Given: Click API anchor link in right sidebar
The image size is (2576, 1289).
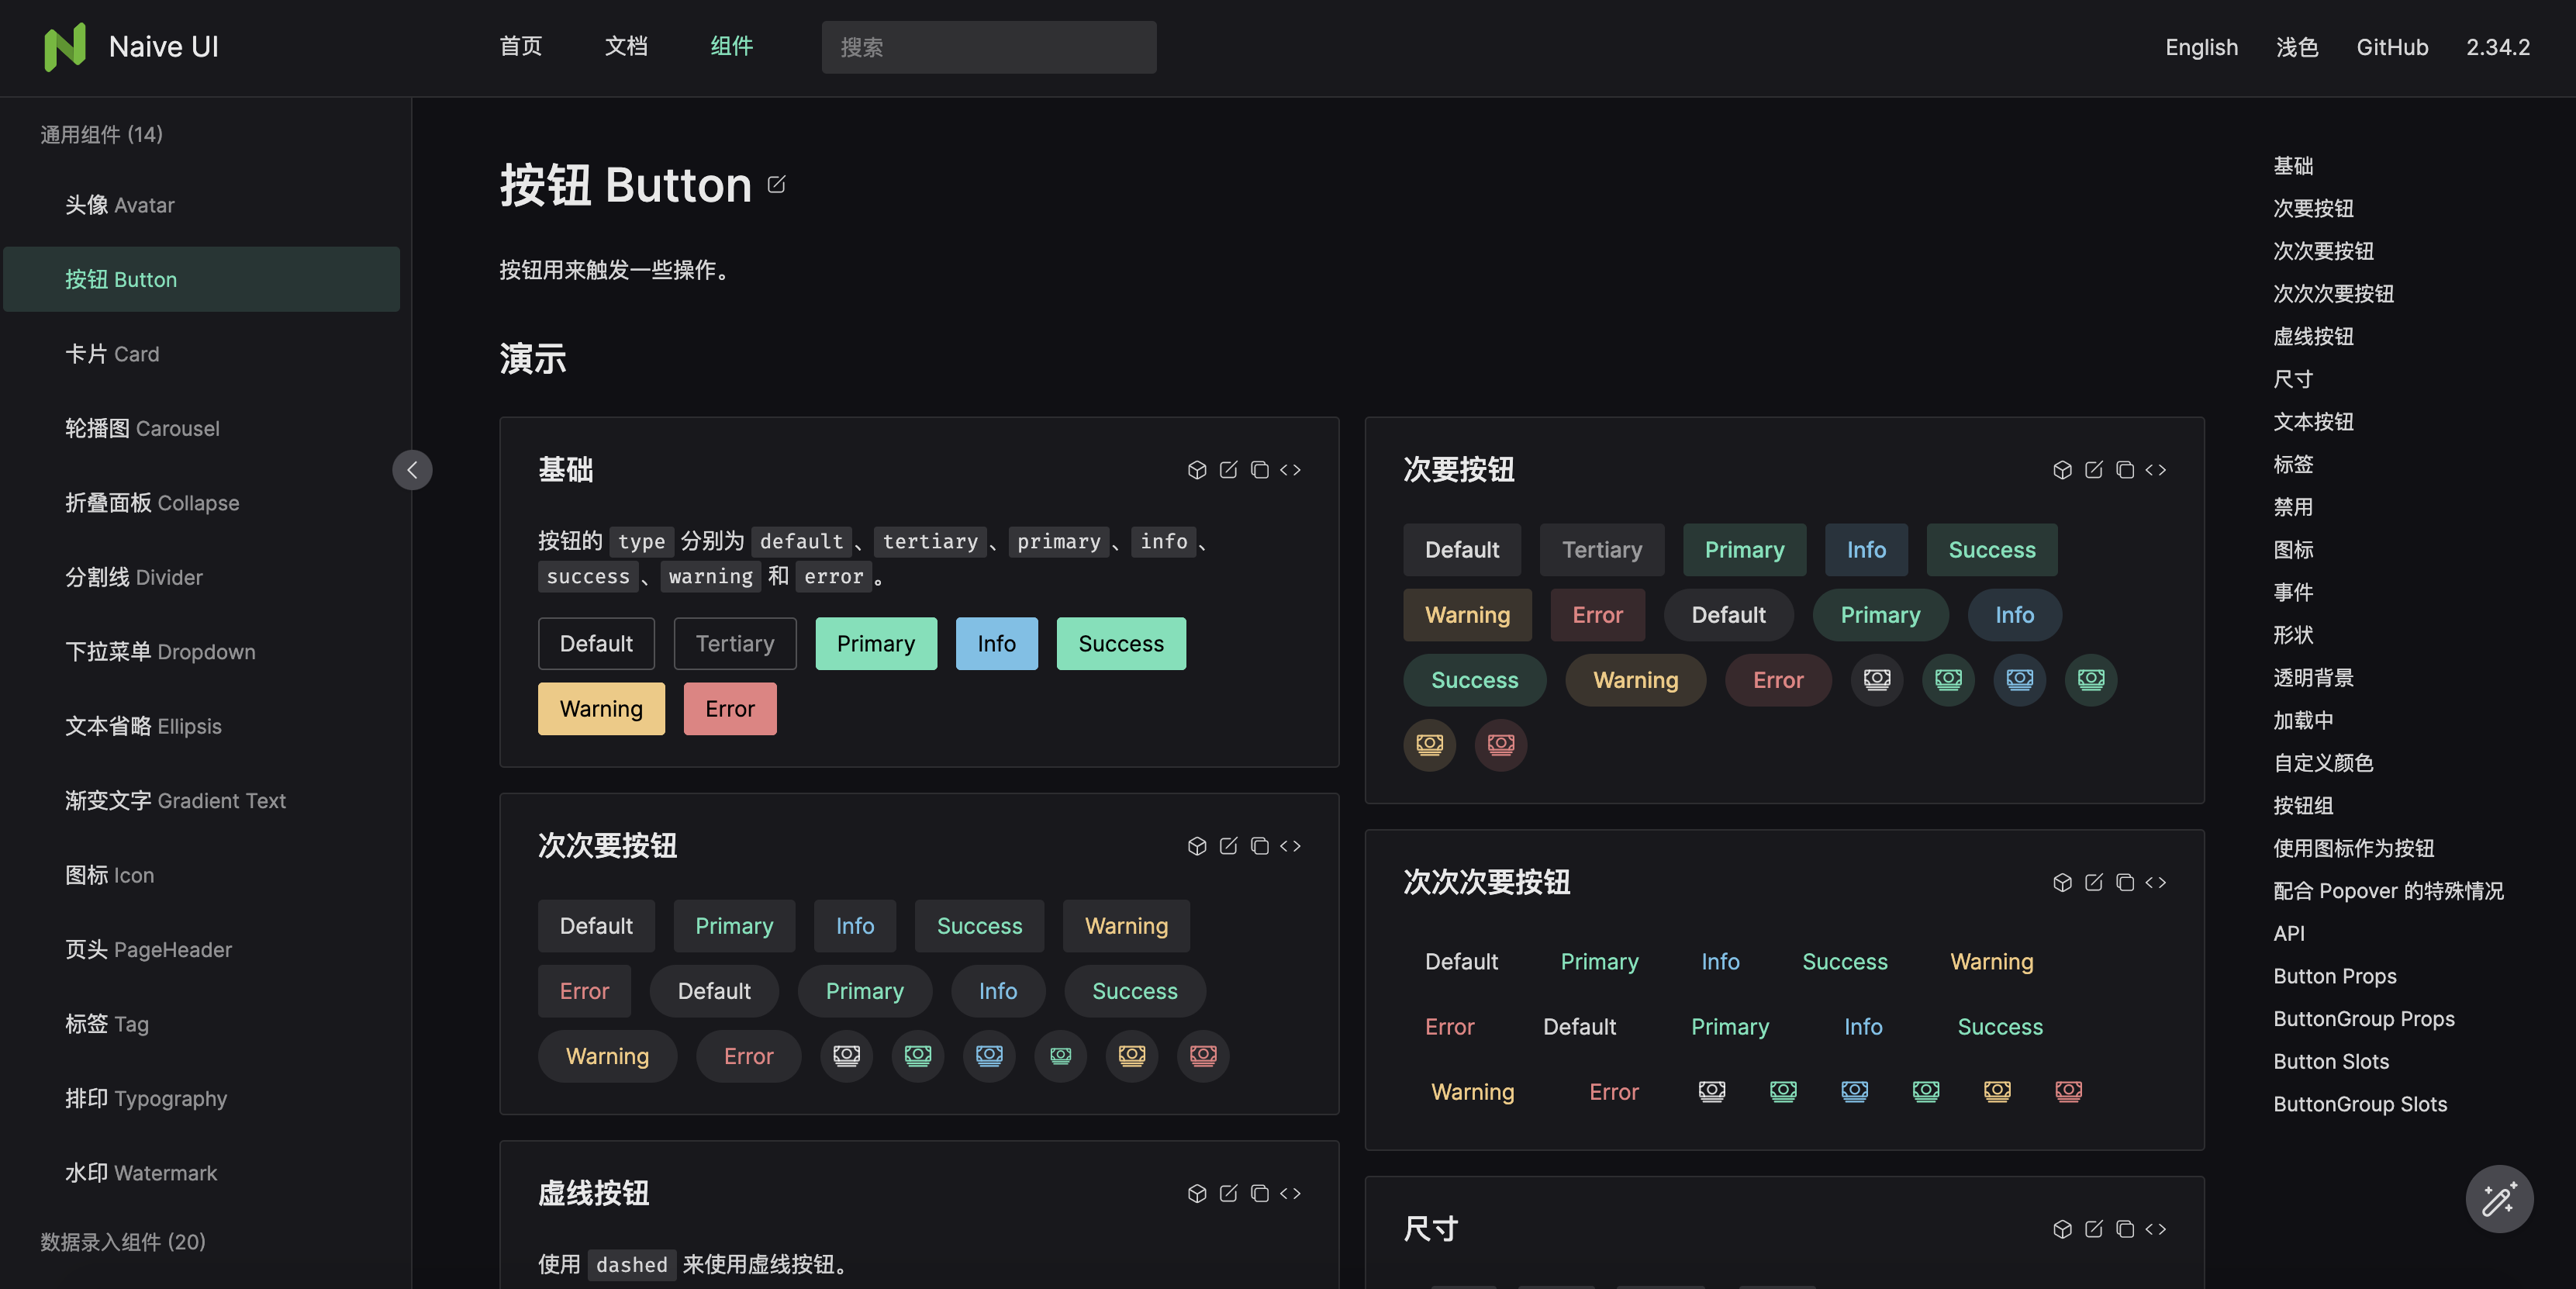Looking at the screenshot, I should (2288, 934).
